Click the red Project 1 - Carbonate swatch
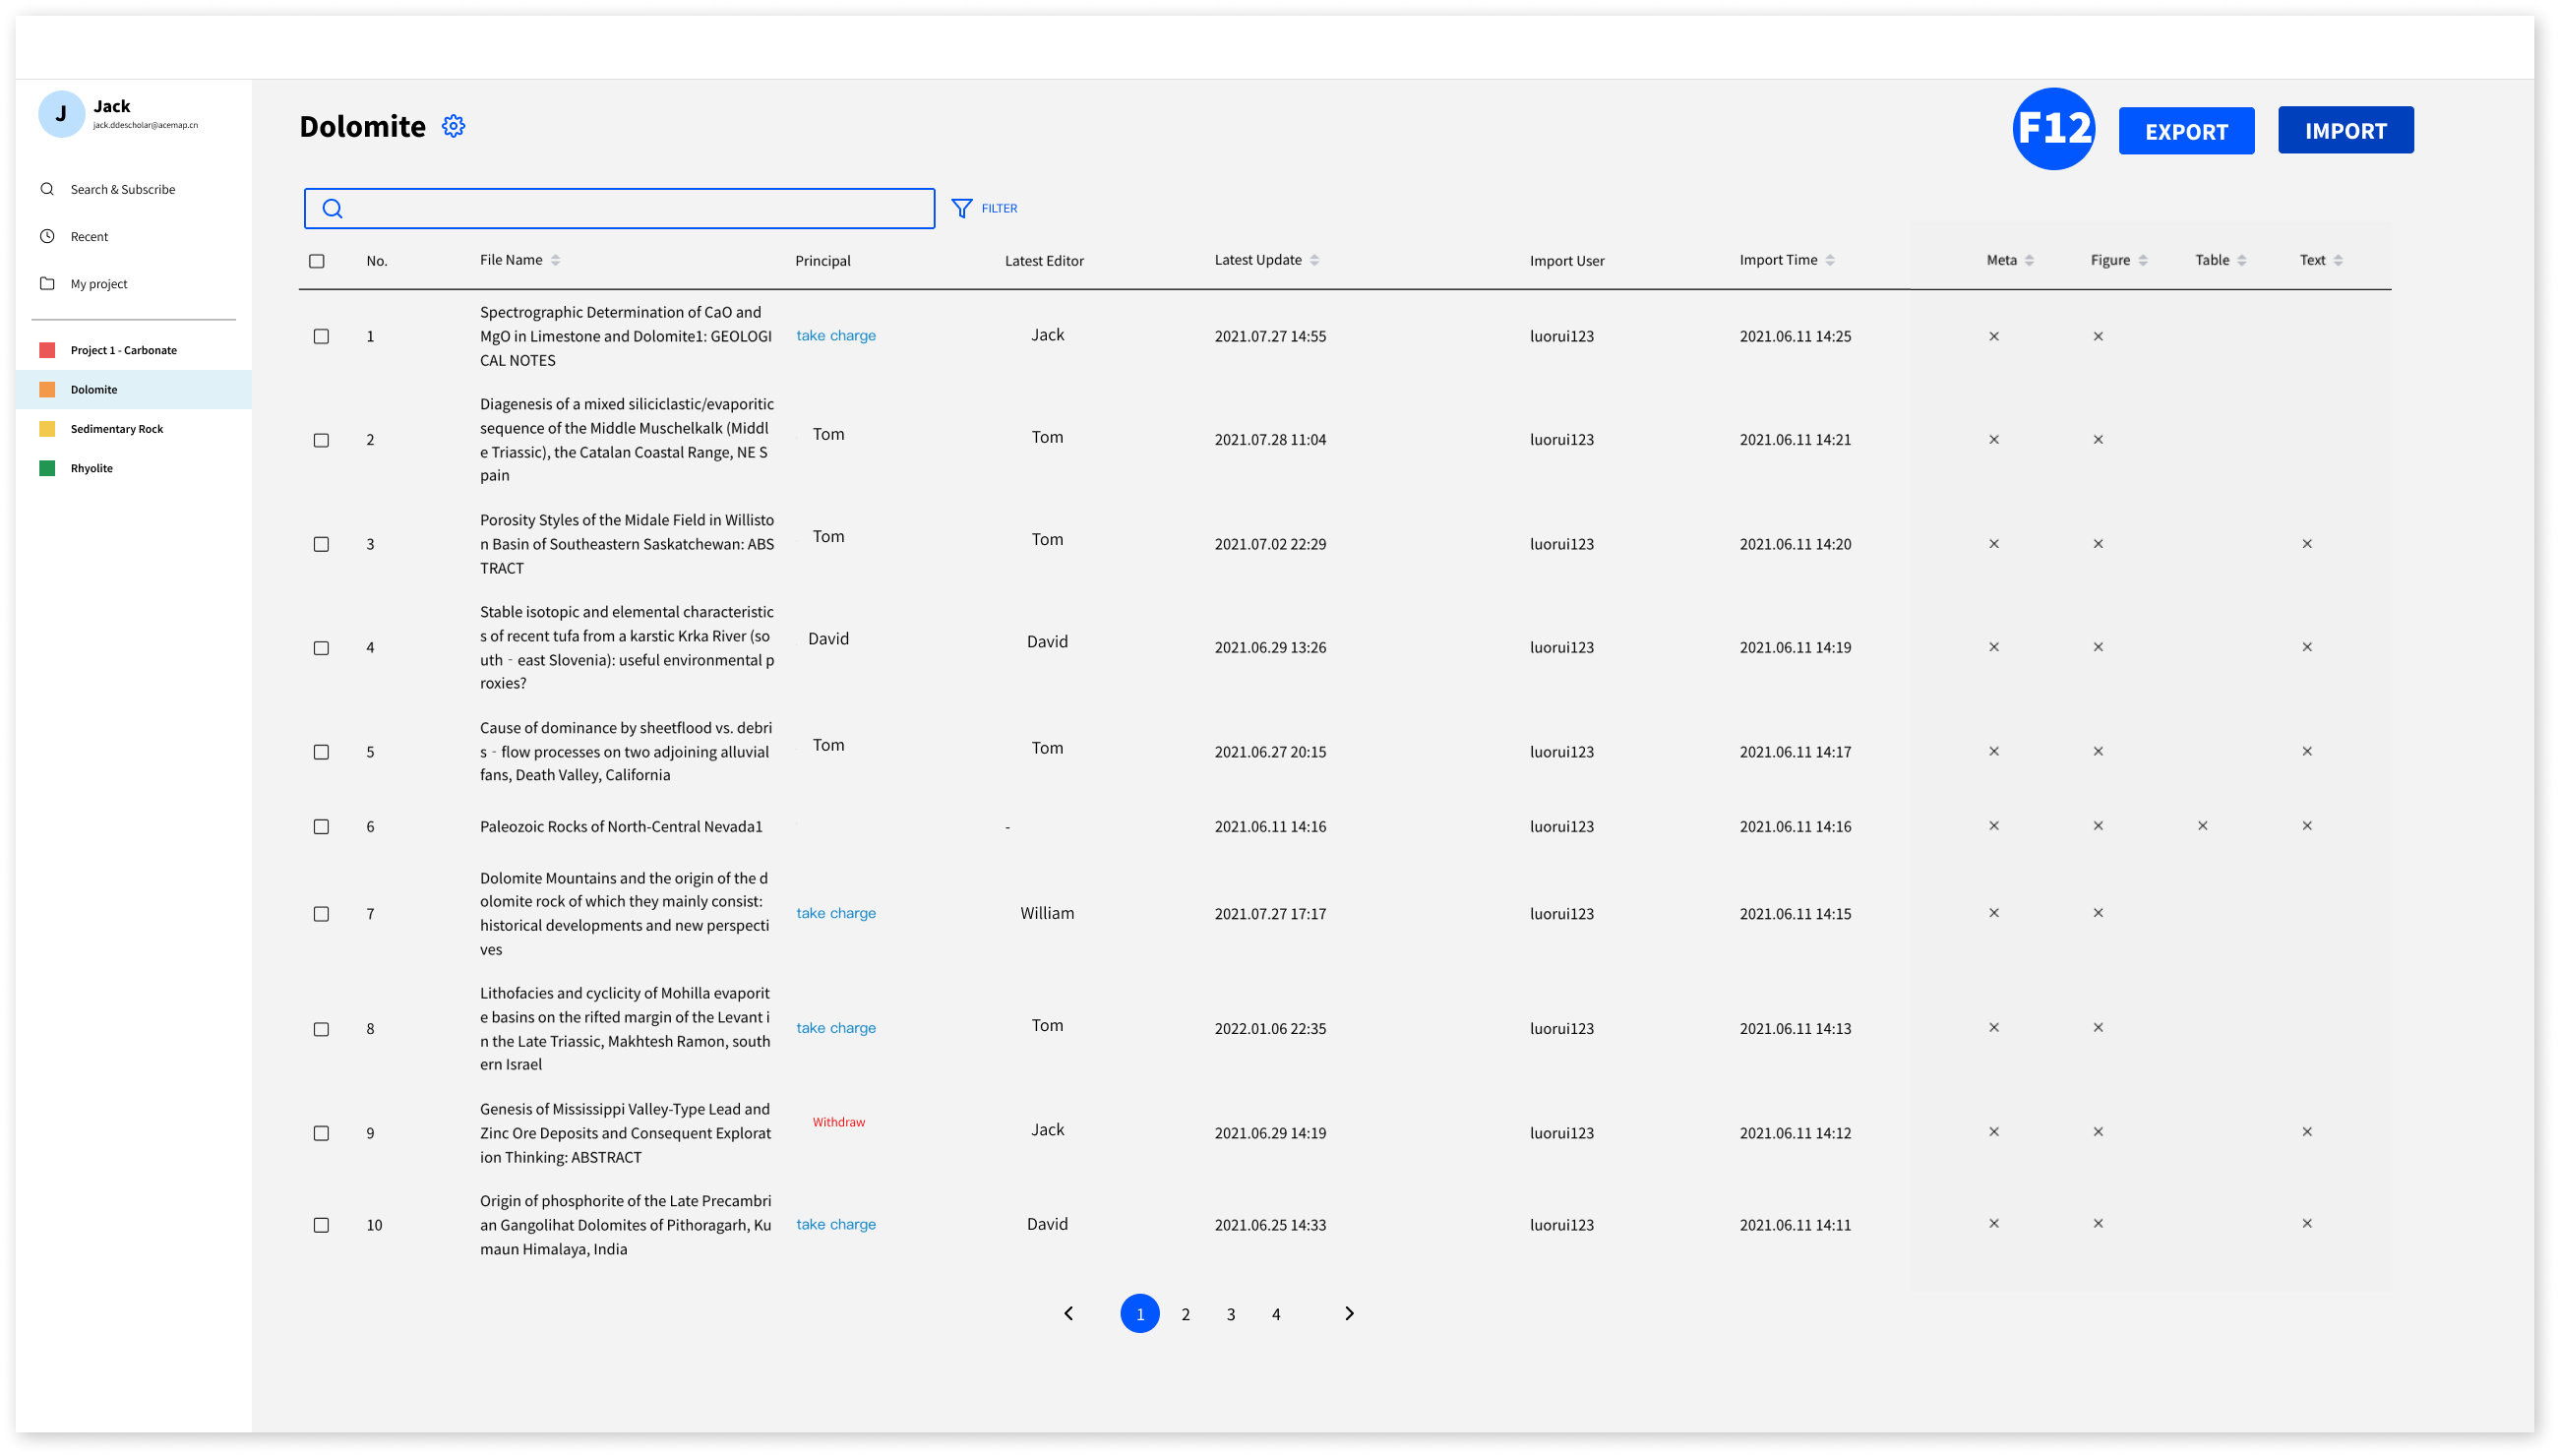 coord(47,350)
